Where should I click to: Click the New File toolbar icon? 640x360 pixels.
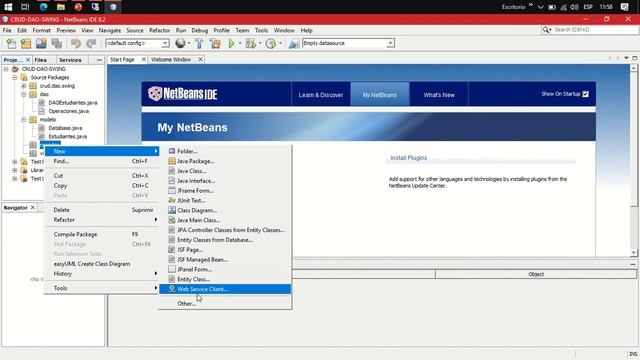click(x=11, y=43)
